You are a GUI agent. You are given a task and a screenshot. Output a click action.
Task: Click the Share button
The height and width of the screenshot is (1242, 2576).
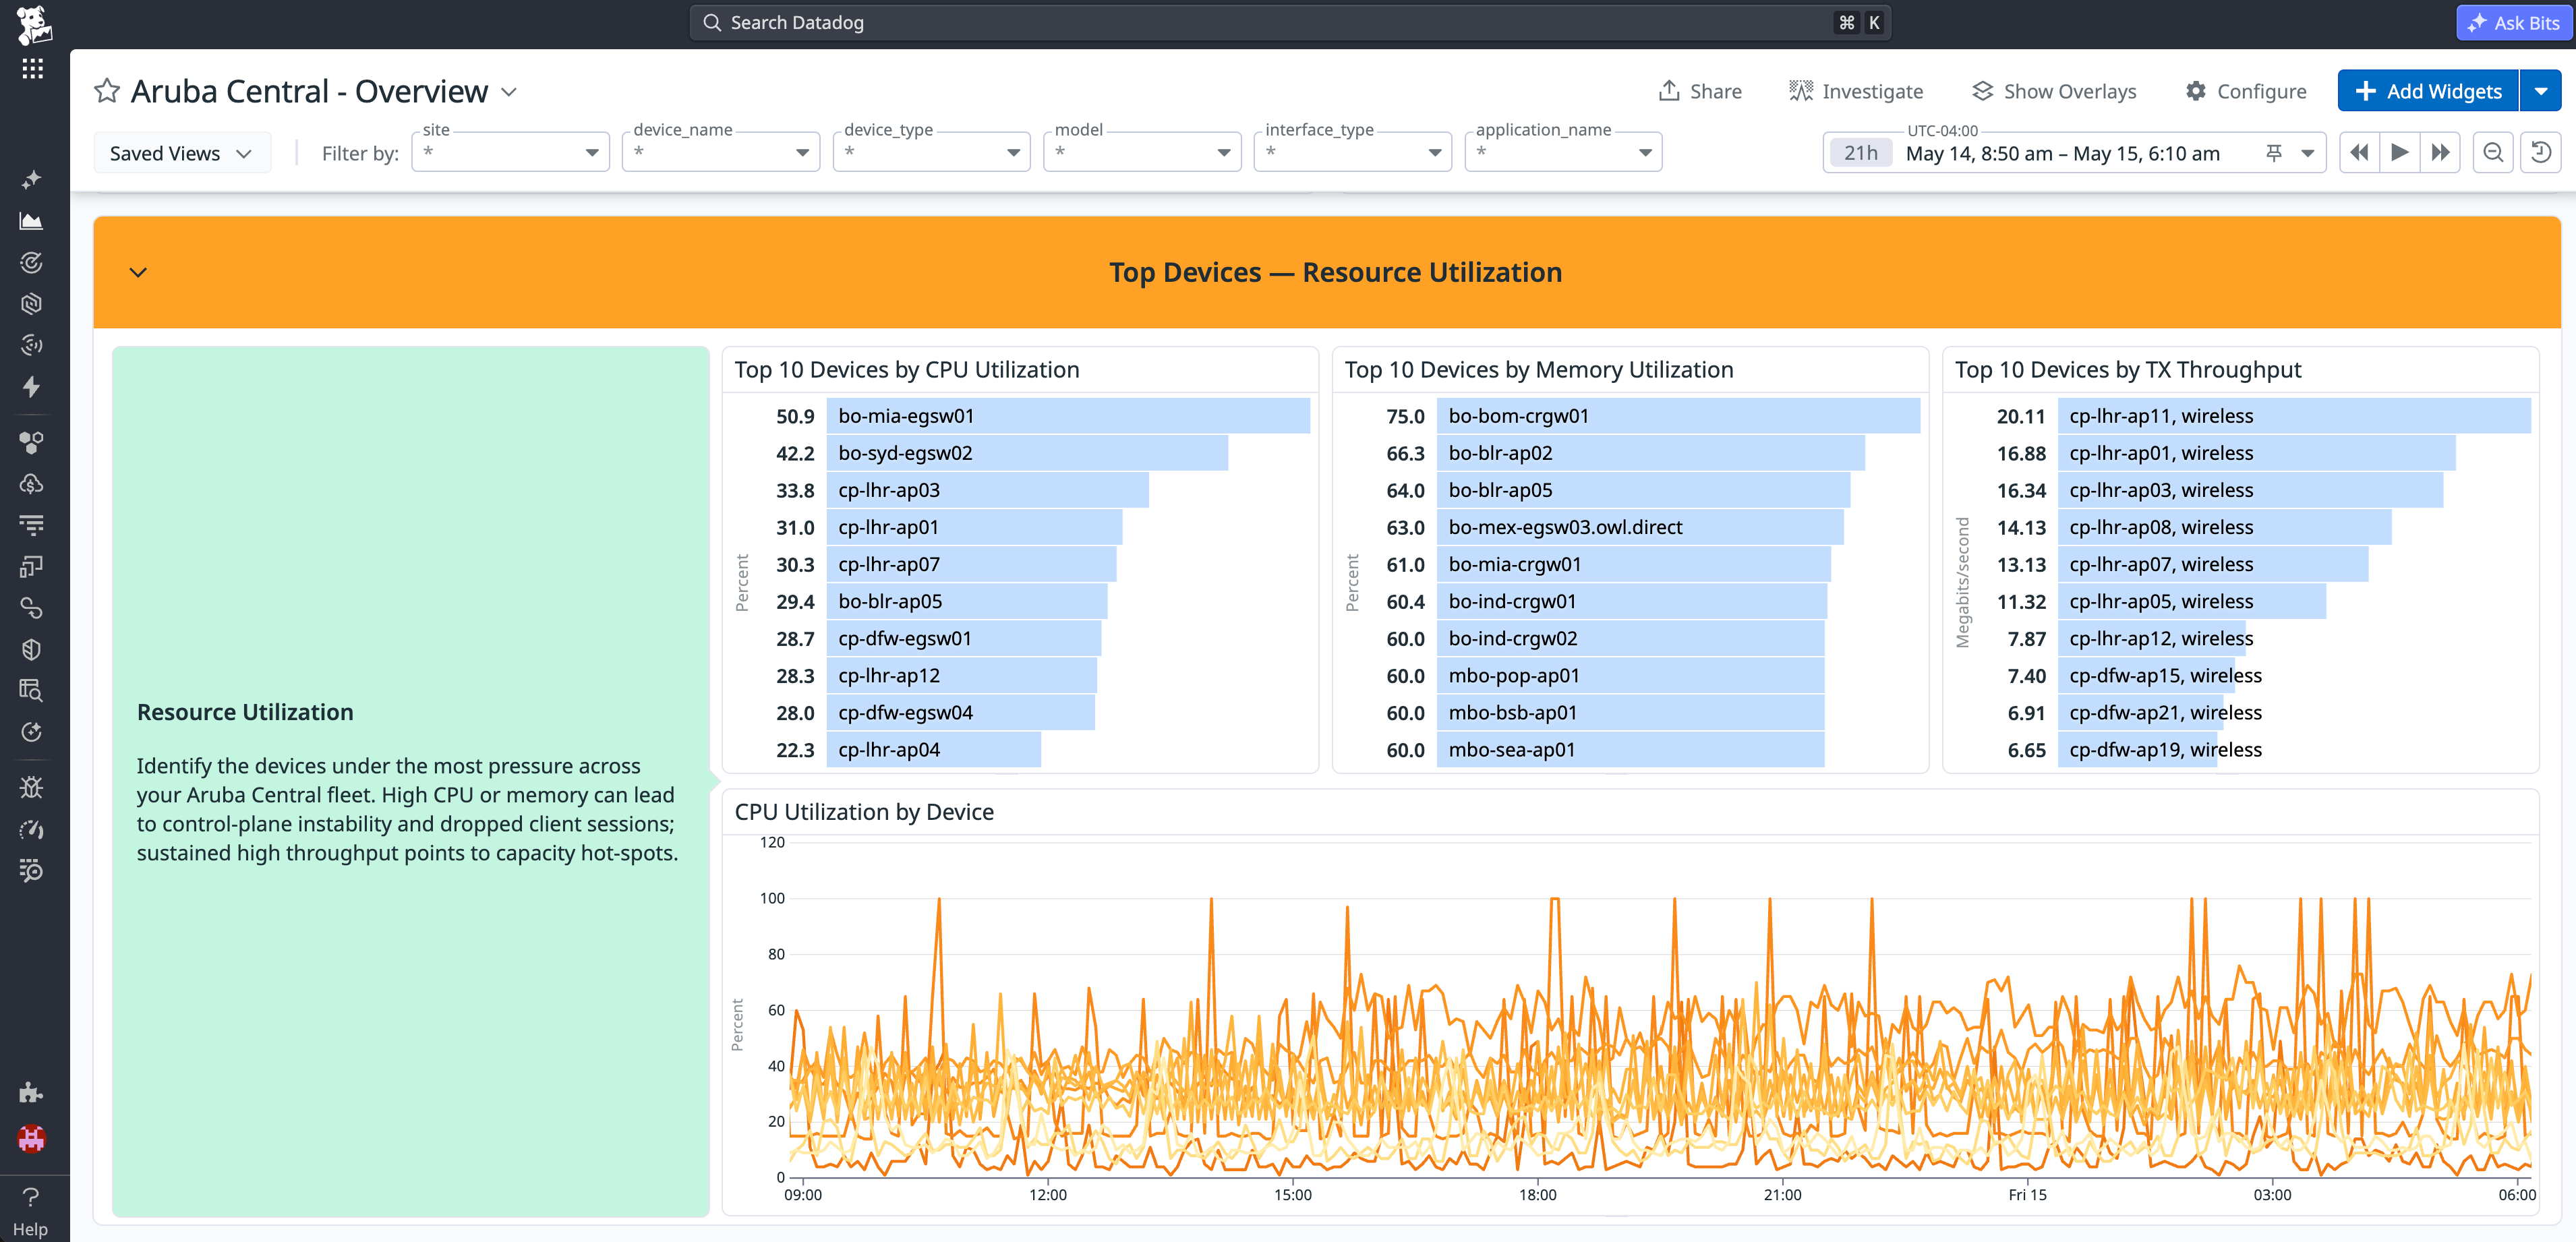(x=1700, y=91)
